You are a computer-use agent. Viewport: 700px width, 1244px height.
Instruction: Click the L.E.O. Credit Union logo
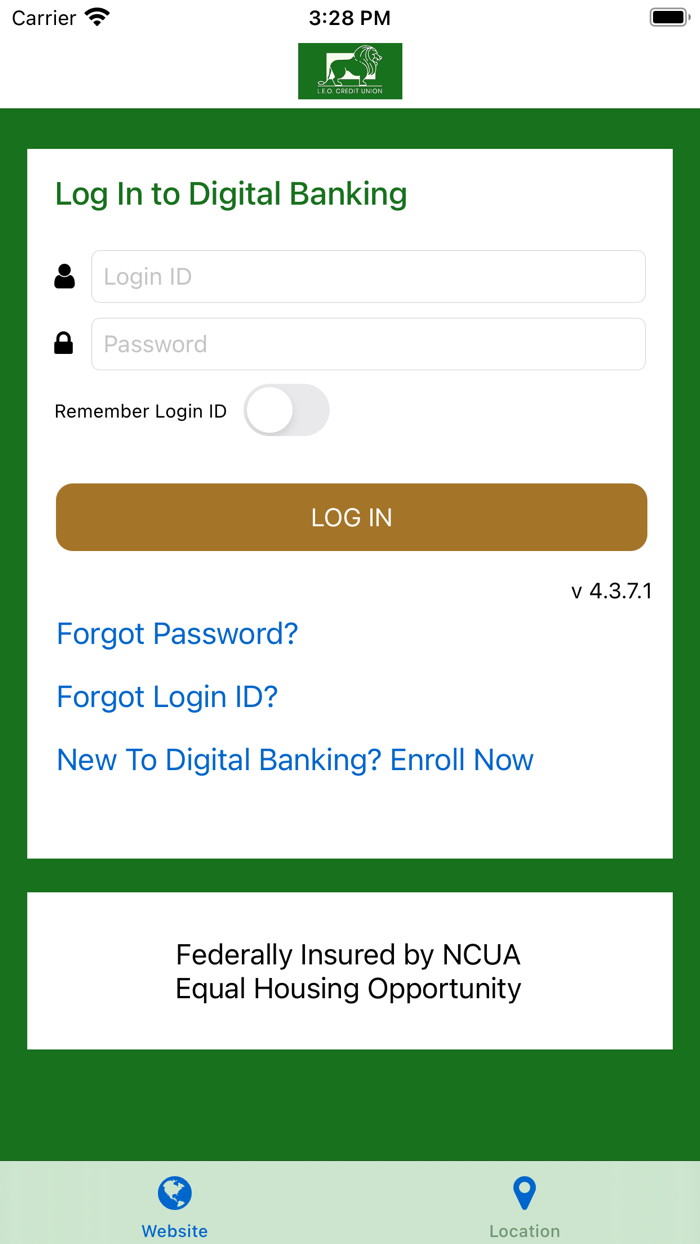pyautogui.click(x=350, y=71)
